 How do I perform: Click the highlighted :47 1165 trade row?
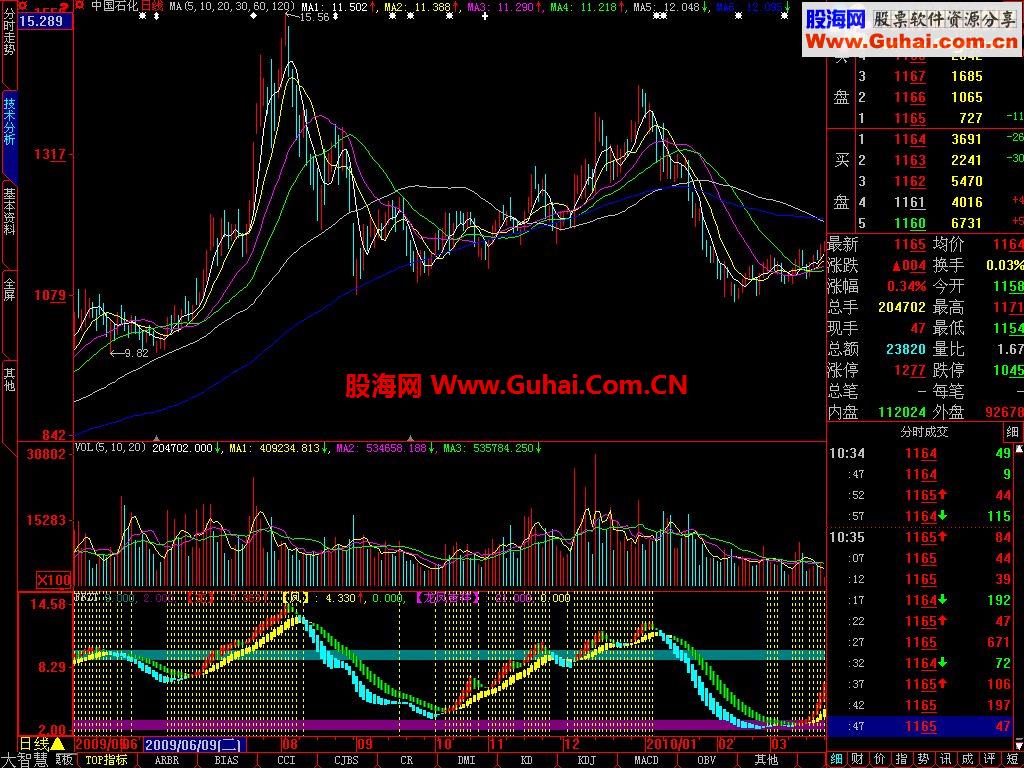point(921,726)
